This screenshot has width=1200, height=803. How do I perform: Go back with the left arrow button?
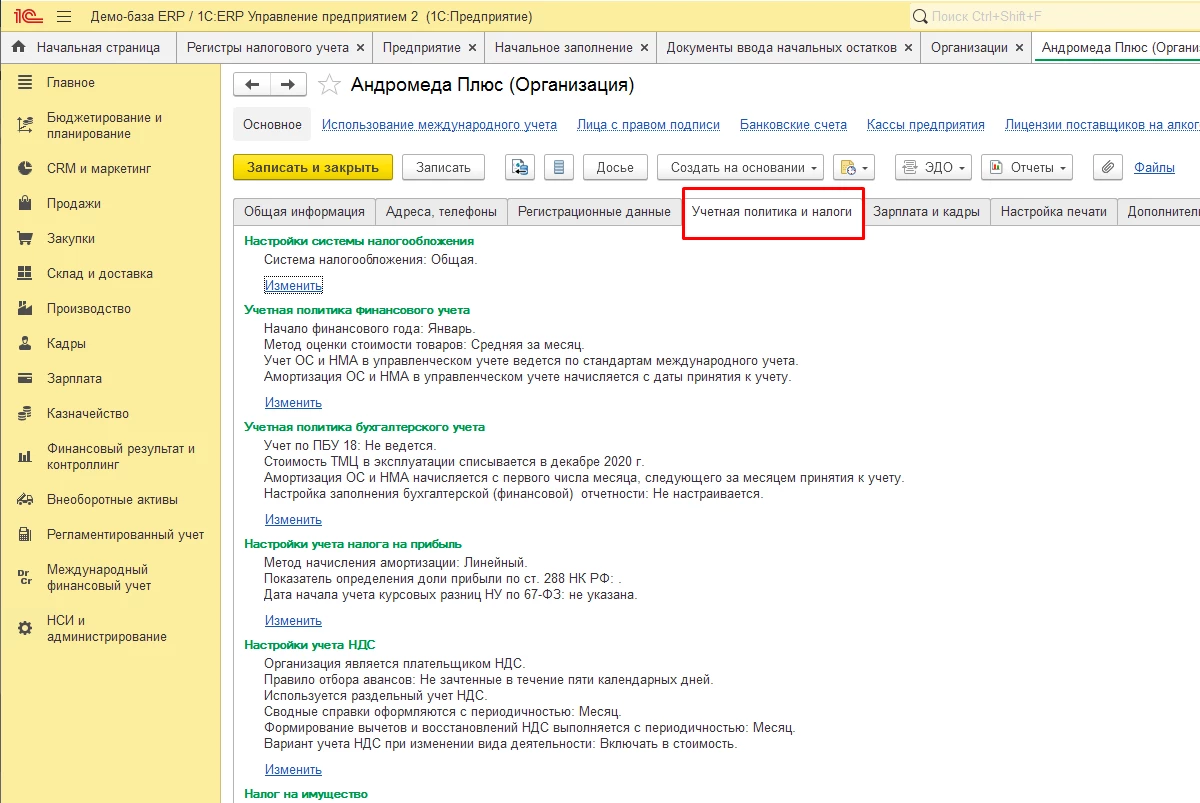[x=252, y=85]
